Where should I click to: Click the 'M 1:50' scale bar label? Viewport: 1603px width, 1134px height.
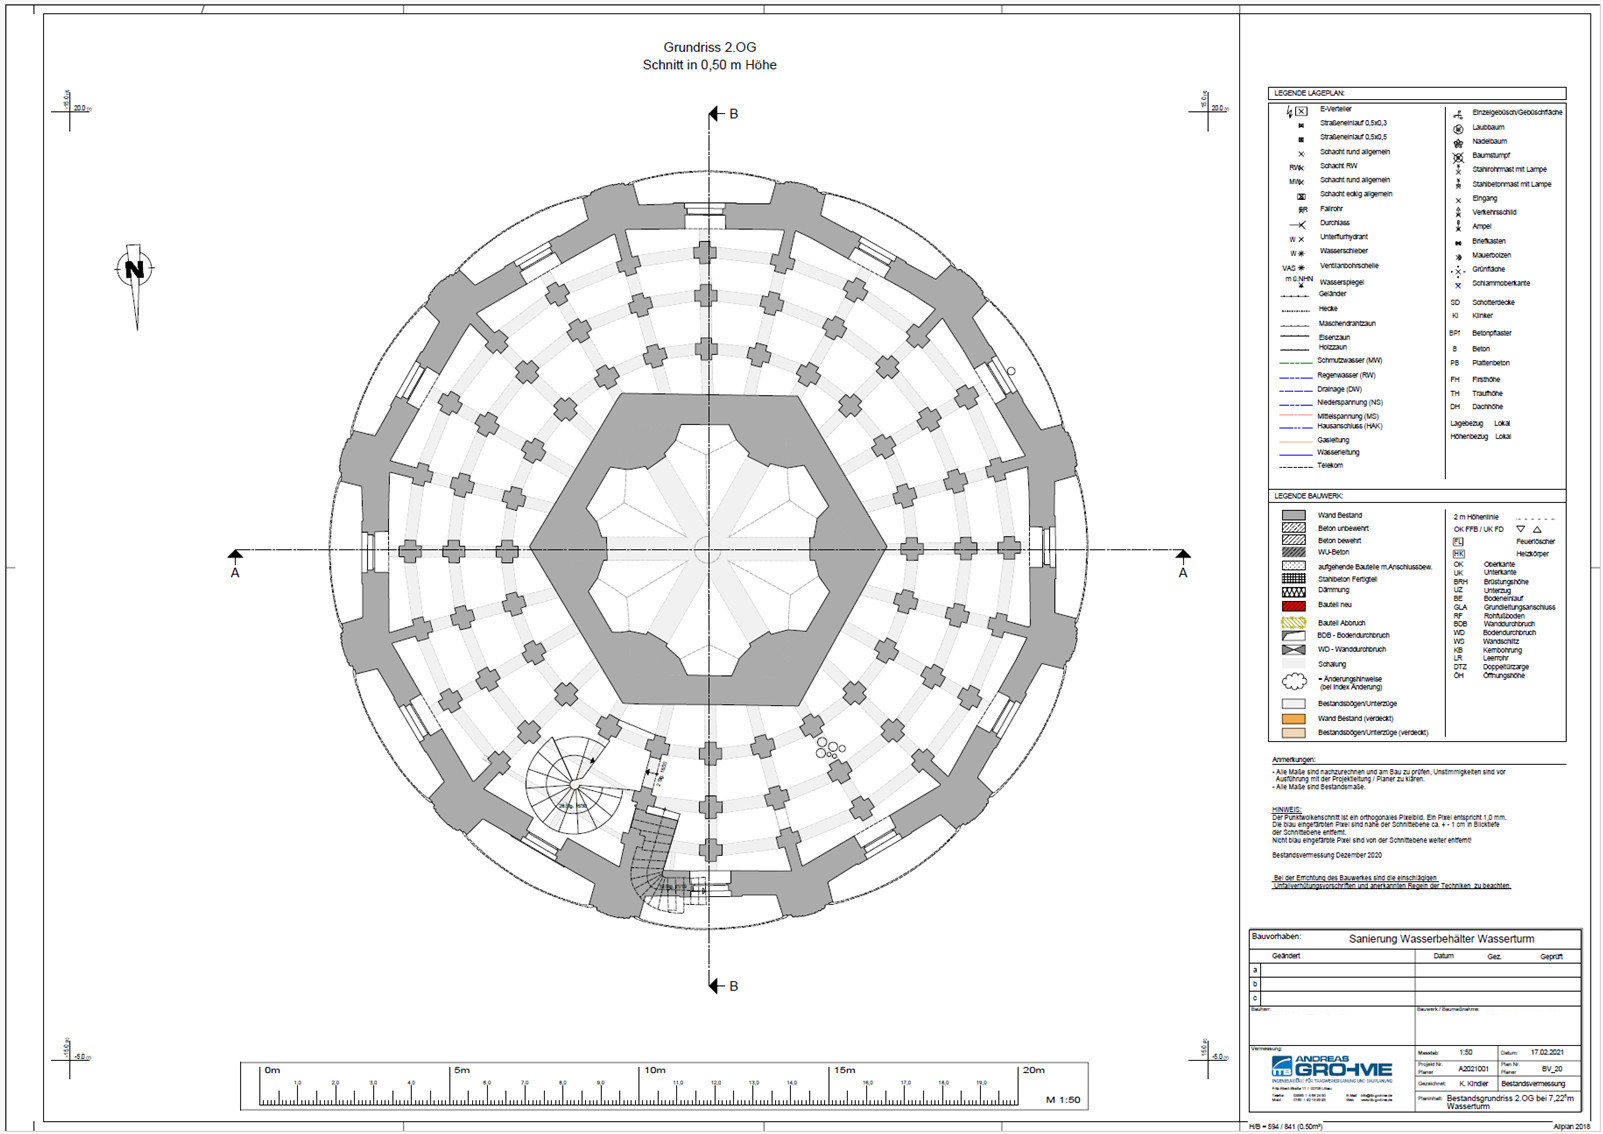tap(1063, 1100)
